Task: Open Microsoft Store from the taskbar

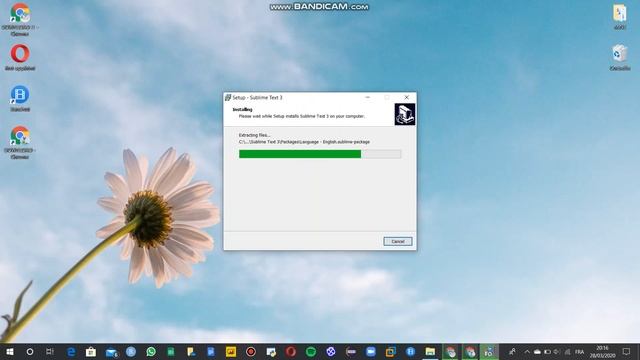Action: click(91, 351)
